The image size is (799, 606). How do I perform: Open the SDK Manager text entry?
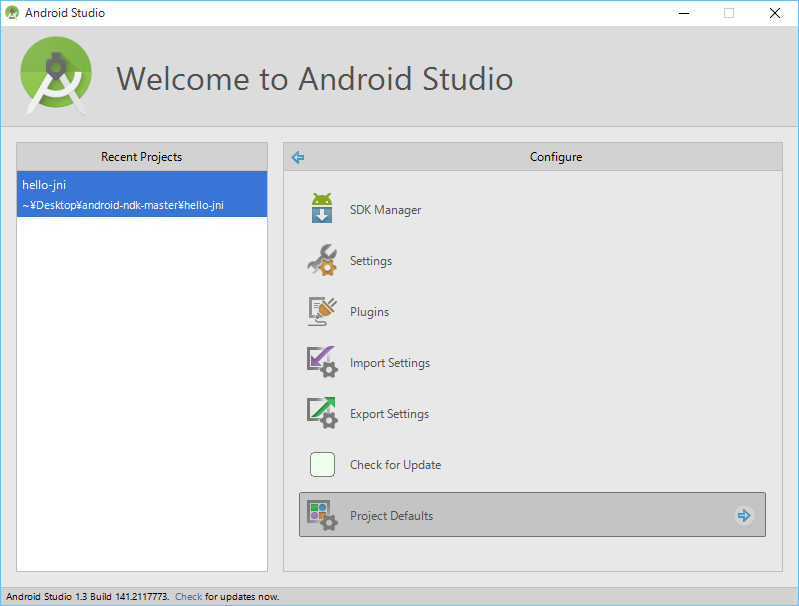click(385, 210)
